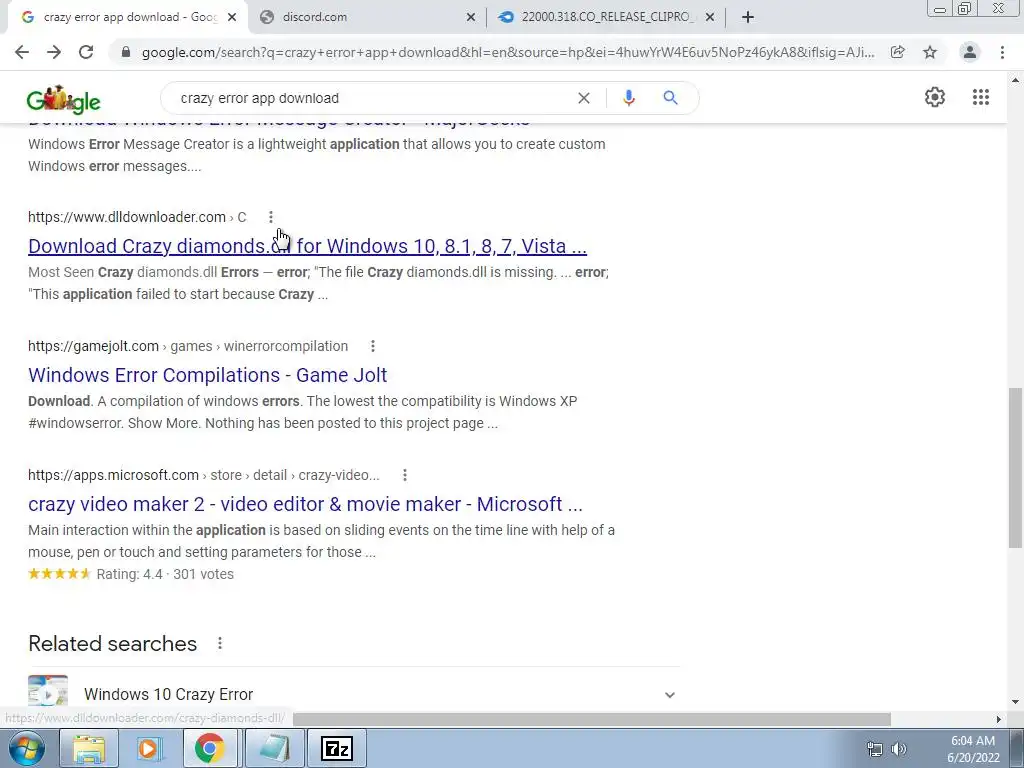The image size is (1024, 768).
Task: Switch to the discord.com tab
Action: 367,17
